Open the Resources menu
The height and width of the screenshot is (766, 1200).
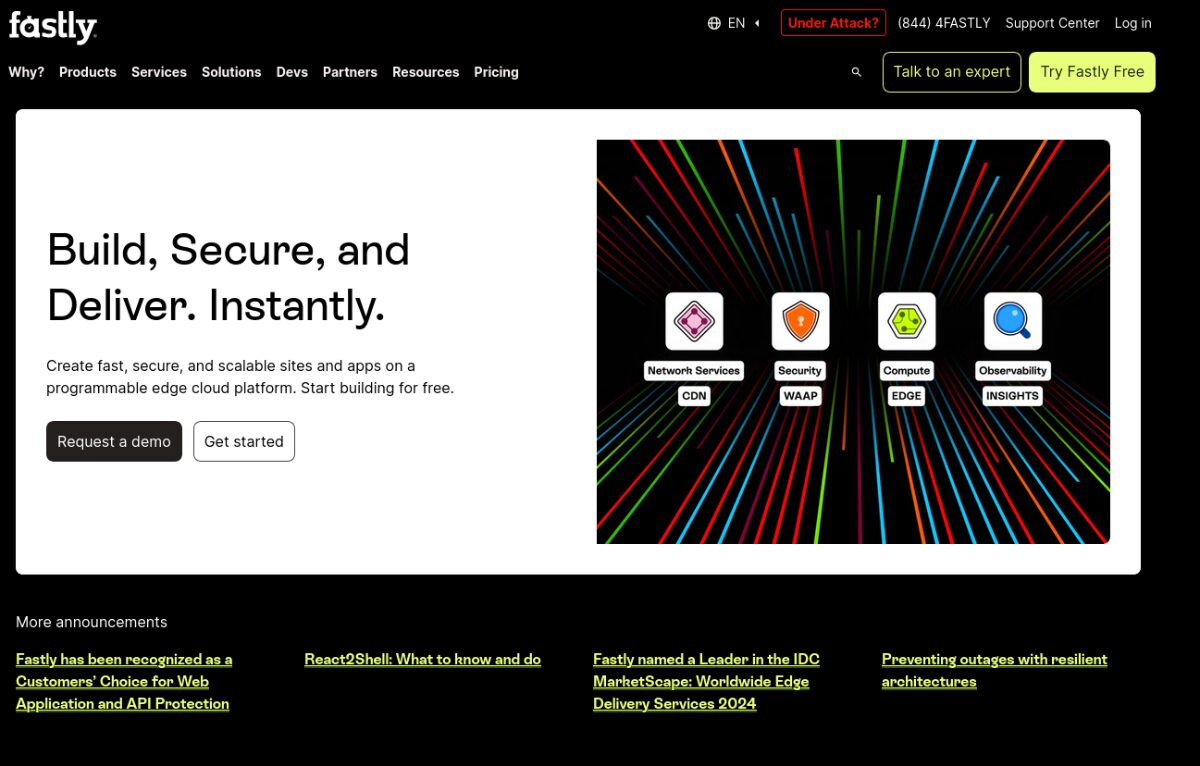(x=426, y=72)
